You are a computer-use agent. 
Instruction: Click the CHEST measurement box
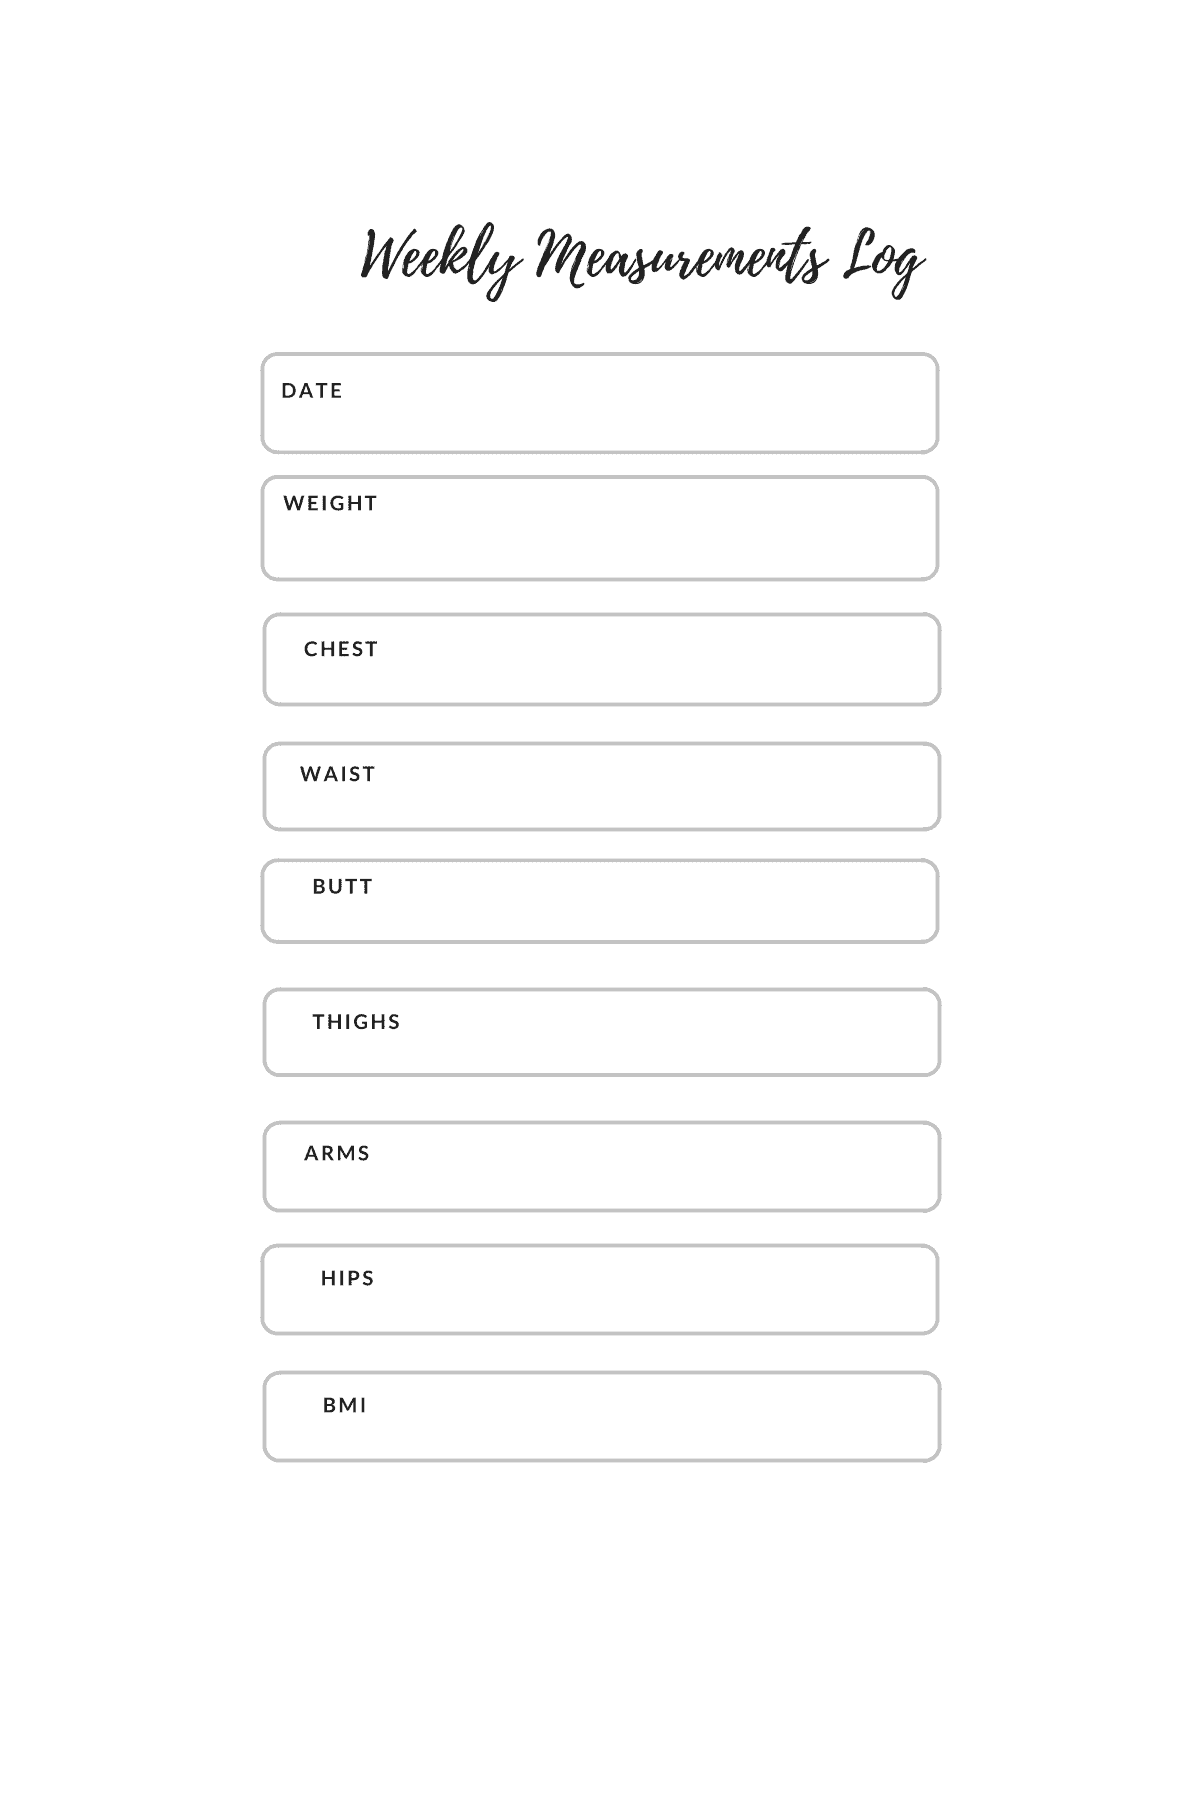(602, 660)
